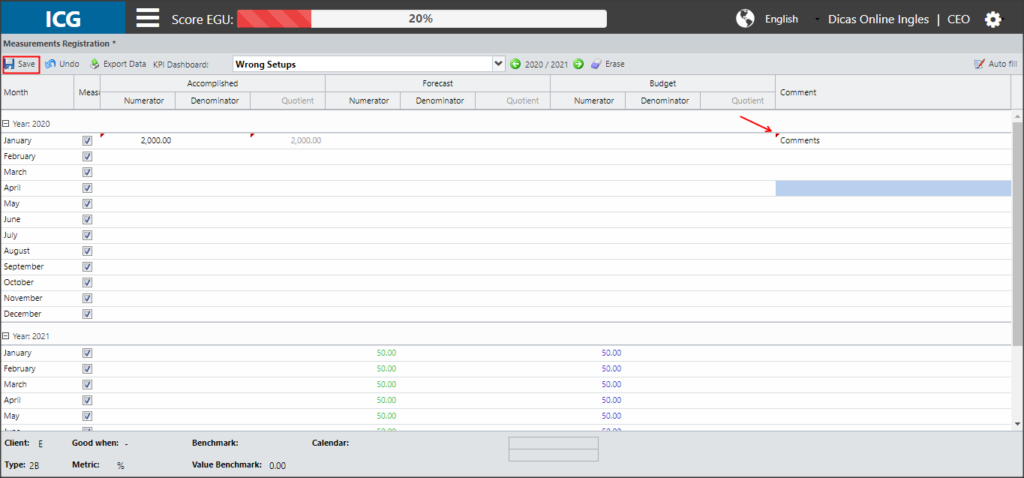Click the January 2020 Comments cell
The height and width of the screenshot is (478, 1024).
pos(893,140)
